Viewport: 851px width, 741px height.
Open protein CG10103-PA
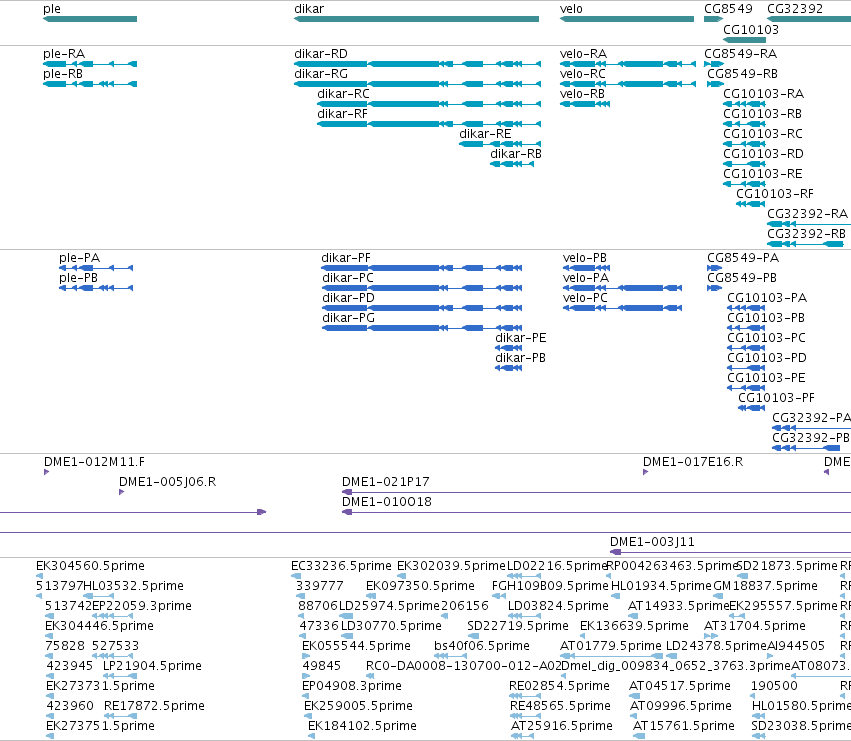tap(767, 298)
